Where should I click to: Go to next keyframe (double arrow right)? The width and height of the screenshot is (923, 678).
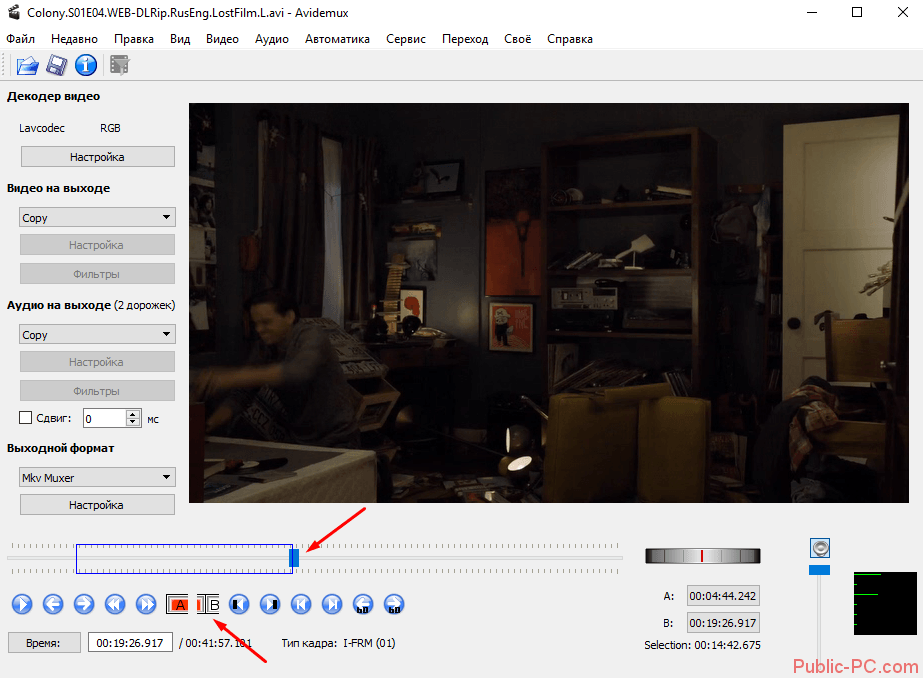[x=146, y=604]
